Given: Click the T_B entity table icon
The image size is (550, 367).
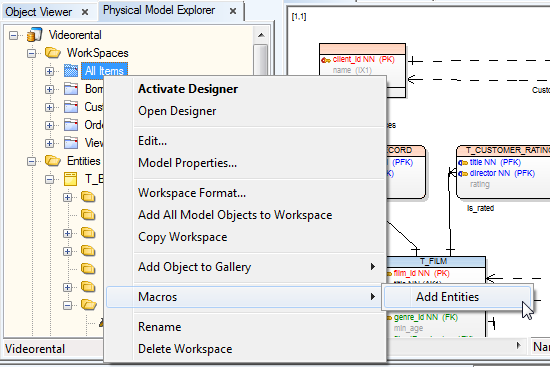Looking at the screenshot, I should [71, 179].
